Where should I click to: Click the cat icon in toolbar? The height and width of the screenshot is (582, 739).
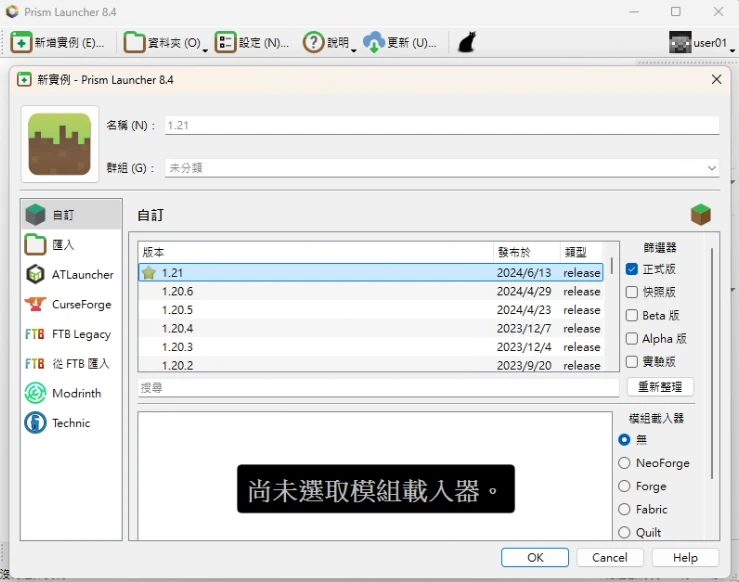(x=466, y=43)
